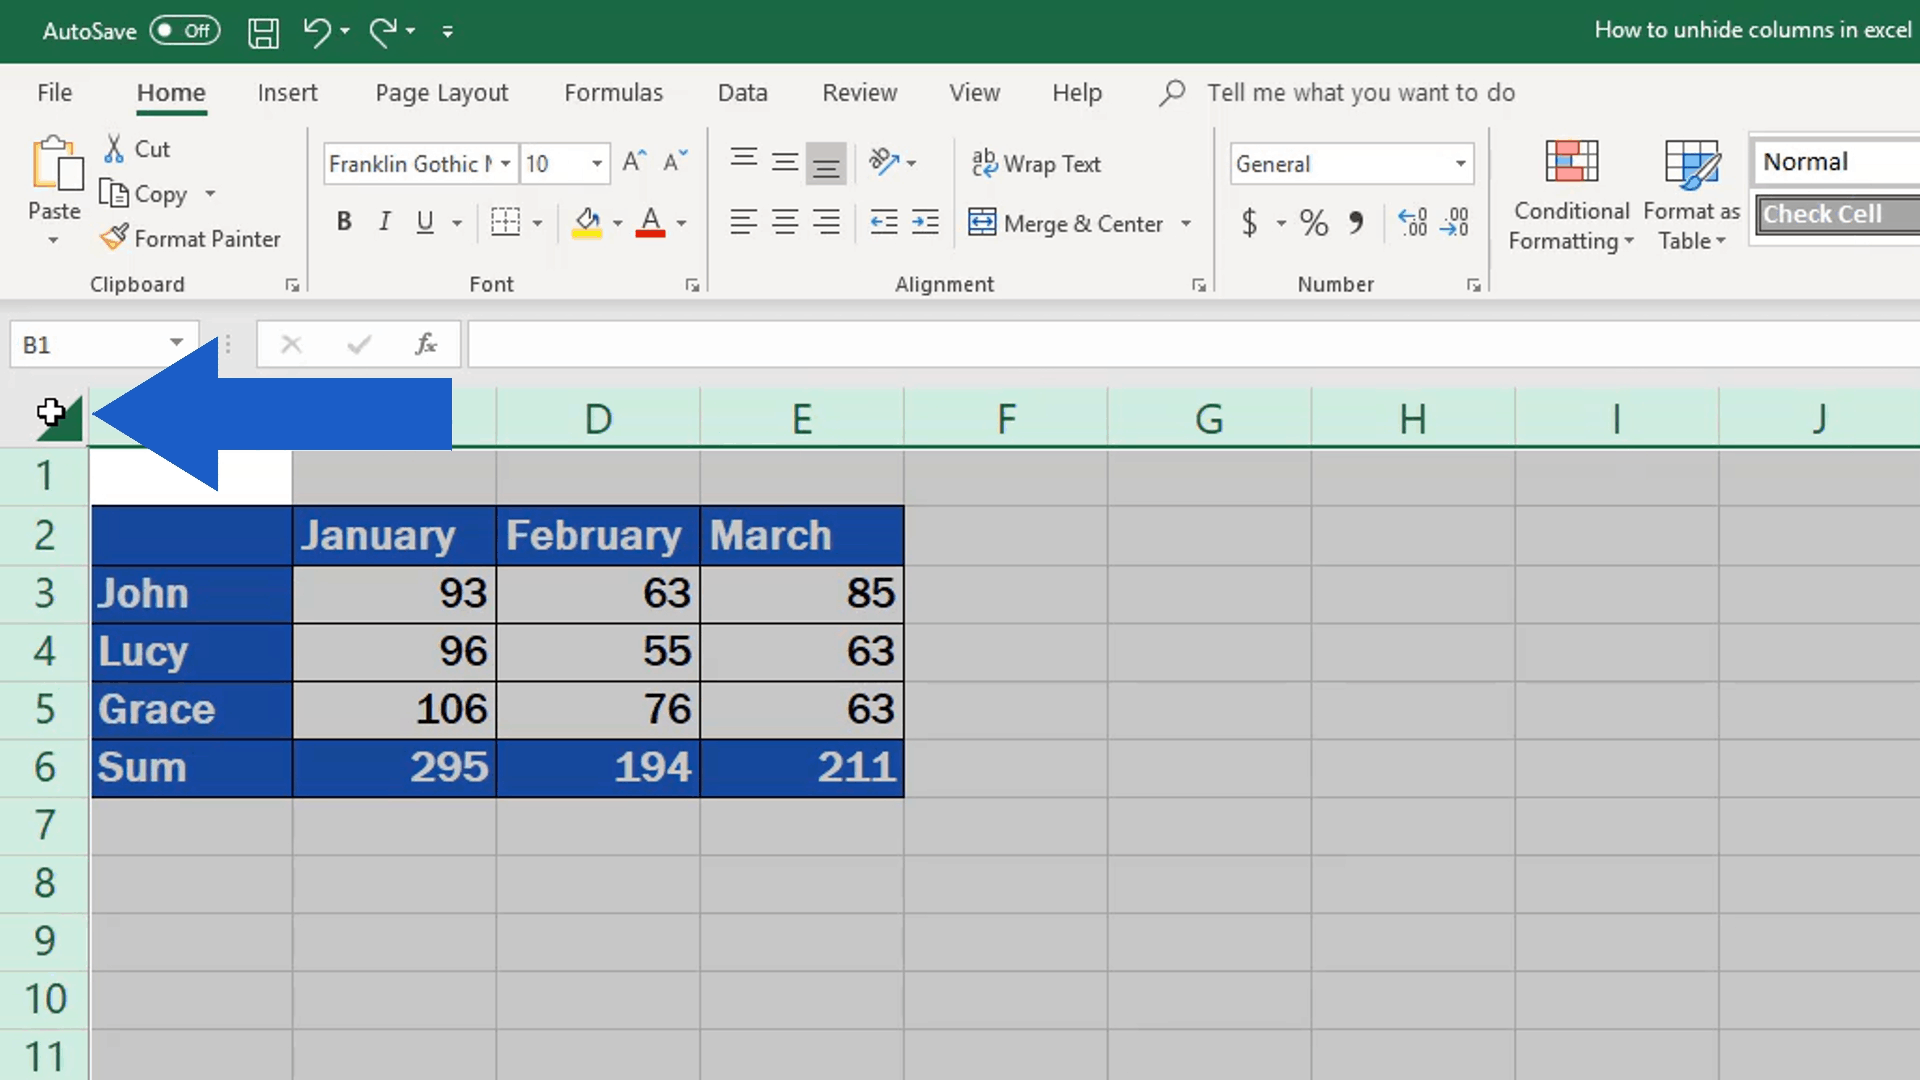The image size is (1920, 1080).
Task: Open the Font Color dropdown arrow
Action: tap(682, 223)
